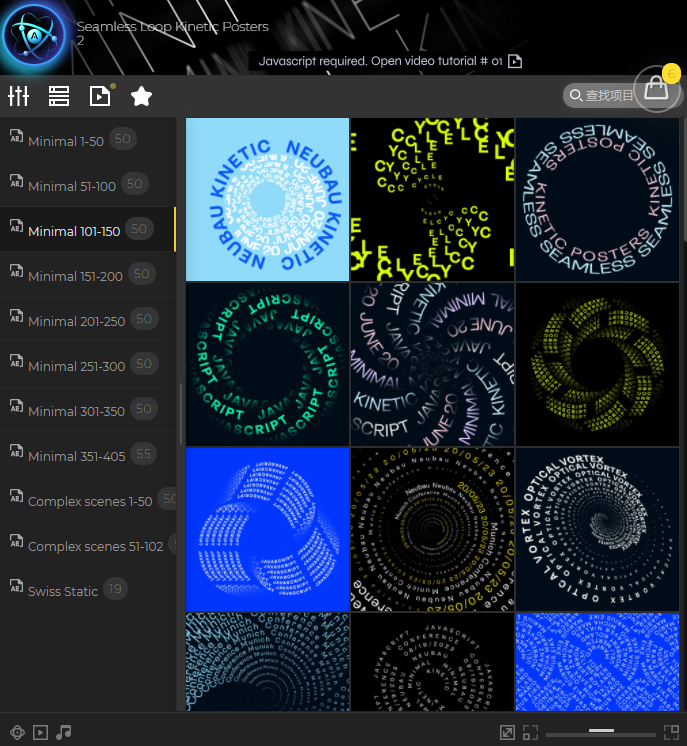Click the AE icon beside Minimal 1-50
The image size is (687, 746).
(16, 136)
